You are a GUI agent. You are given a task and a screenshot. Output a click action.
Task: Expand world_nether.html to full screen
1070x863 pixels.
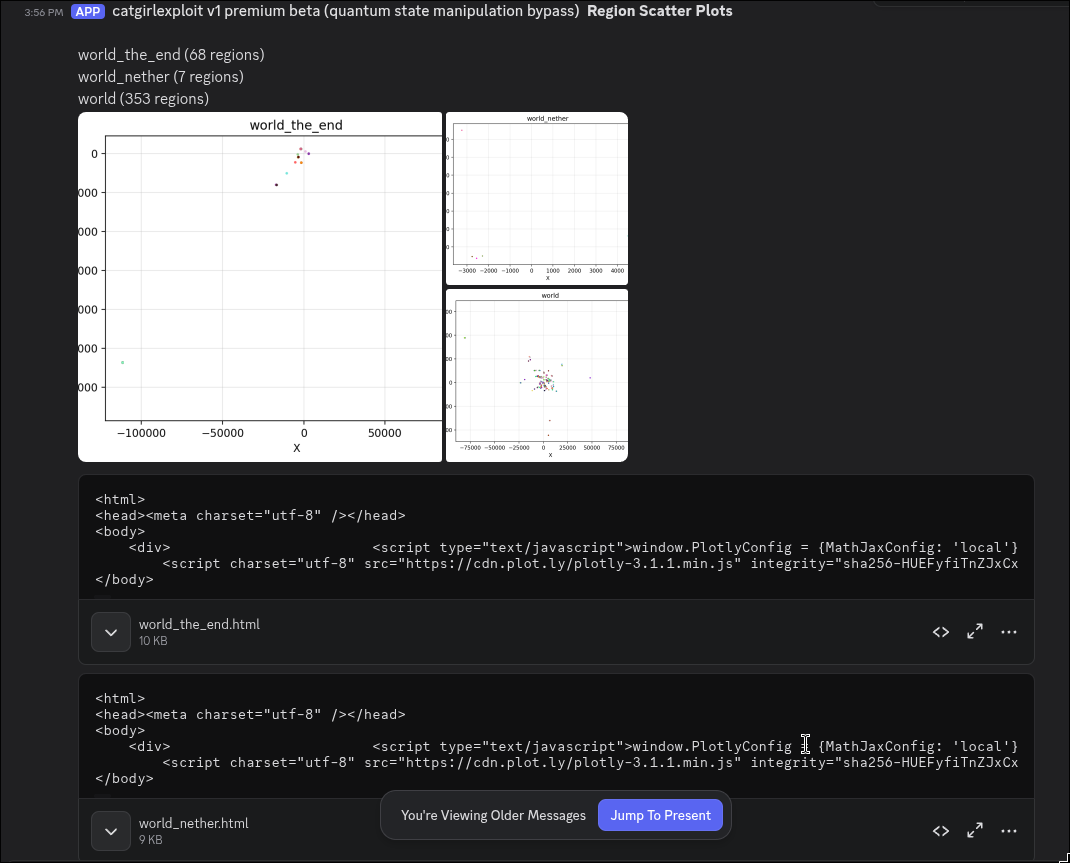[x=974, y=831]
